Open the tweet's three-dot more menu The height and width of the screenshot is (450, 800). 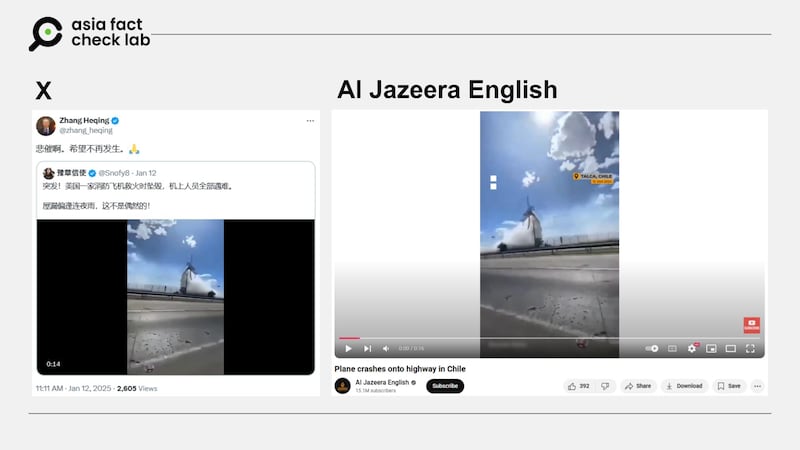click(x=310, y=121)
